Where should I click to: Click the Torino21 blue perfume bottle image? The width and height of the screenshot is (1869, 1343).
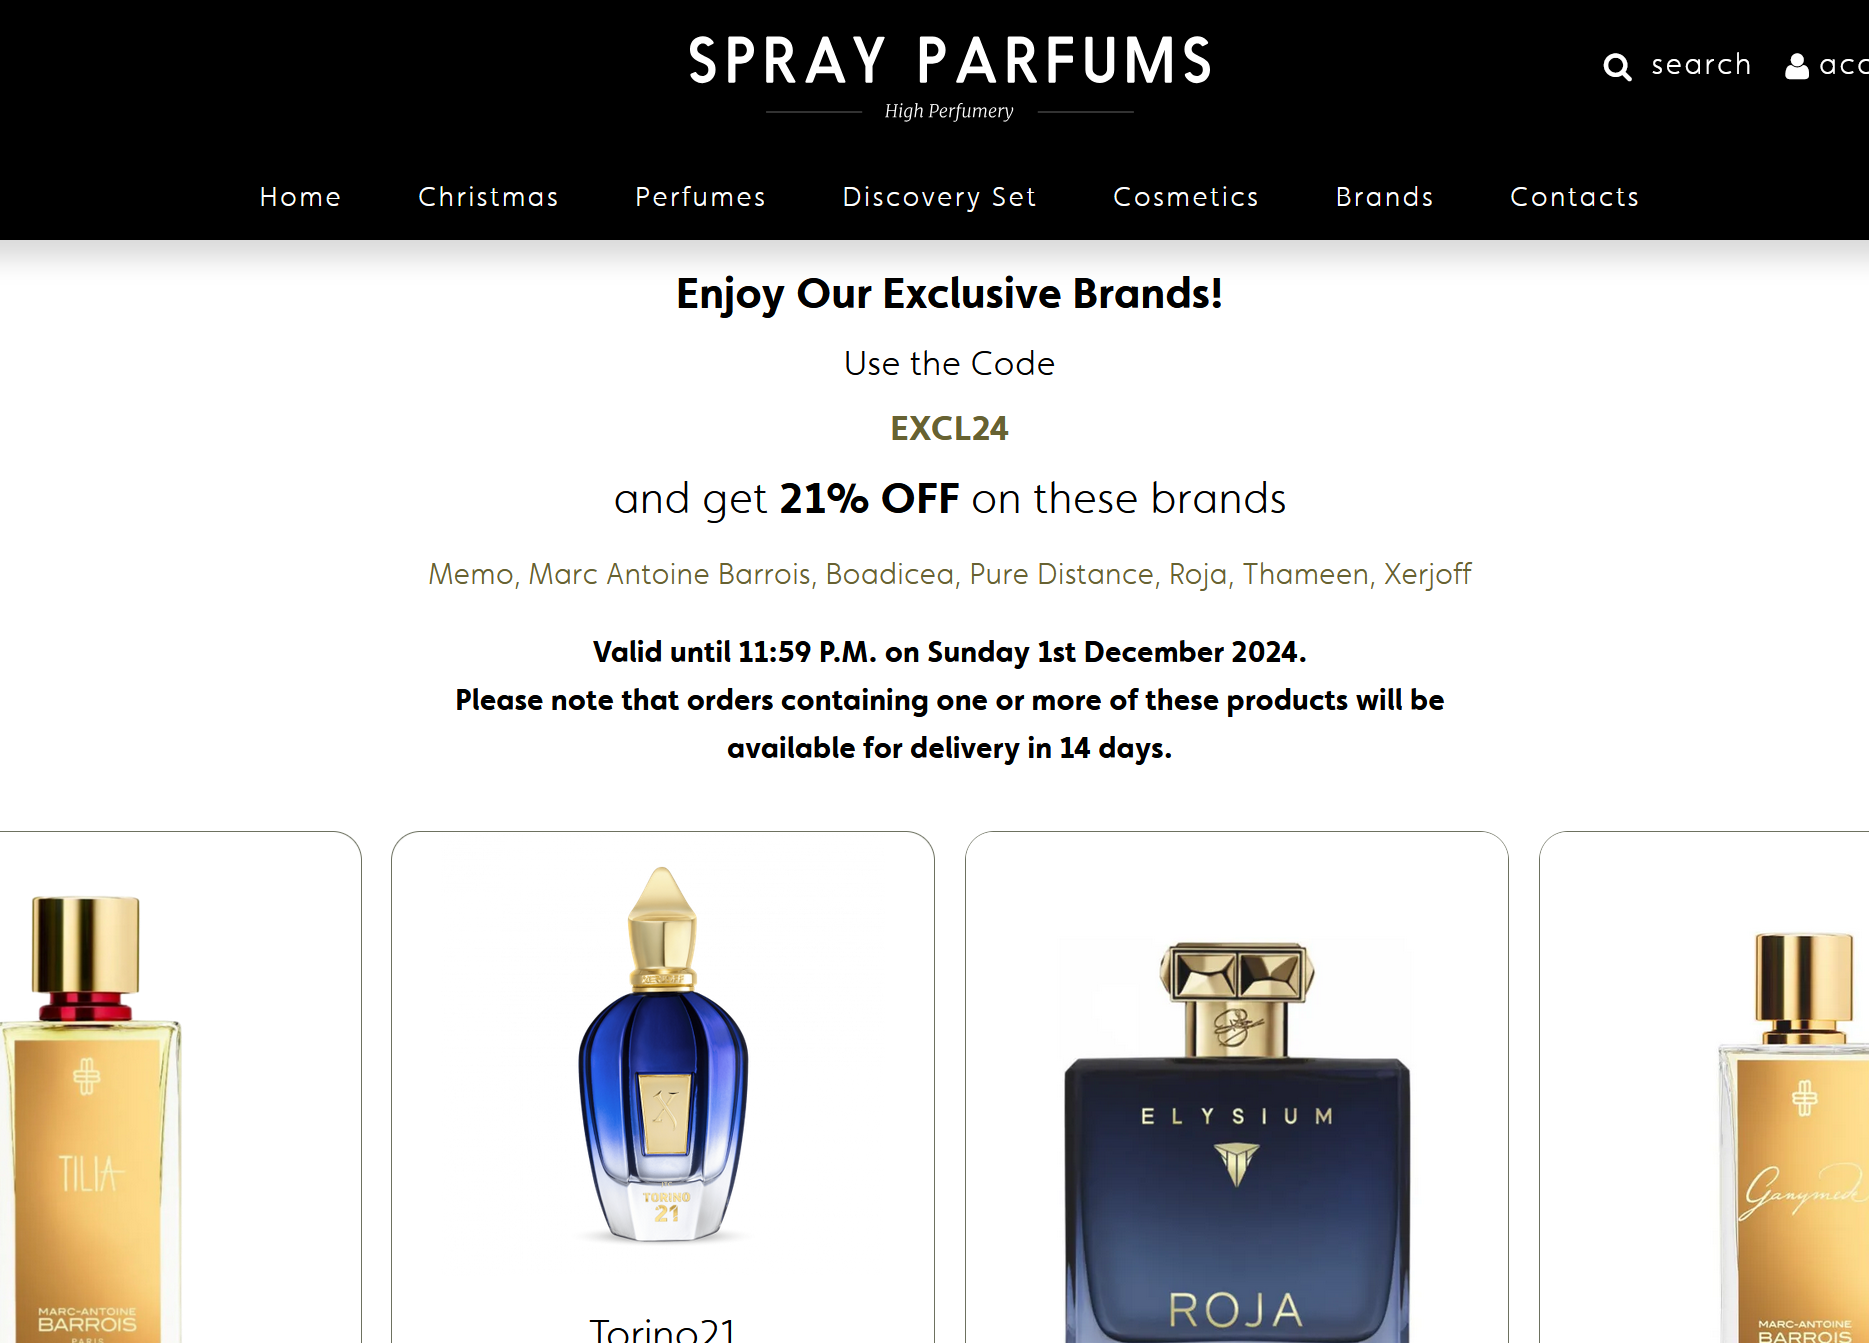coord(663,1055)
